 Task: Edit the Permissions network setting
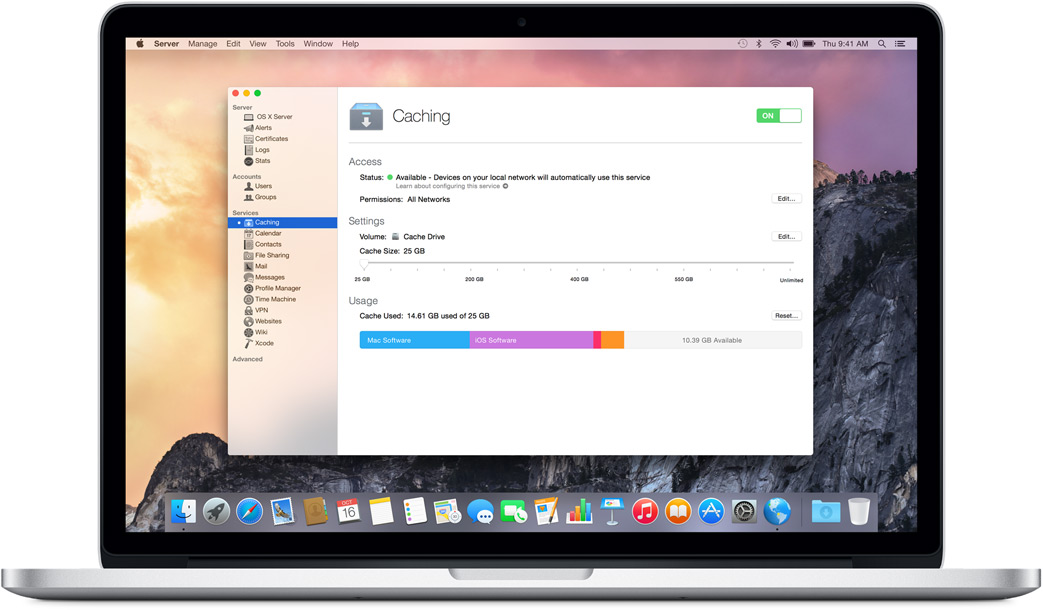pyautogui.click(x=786, y=199)
